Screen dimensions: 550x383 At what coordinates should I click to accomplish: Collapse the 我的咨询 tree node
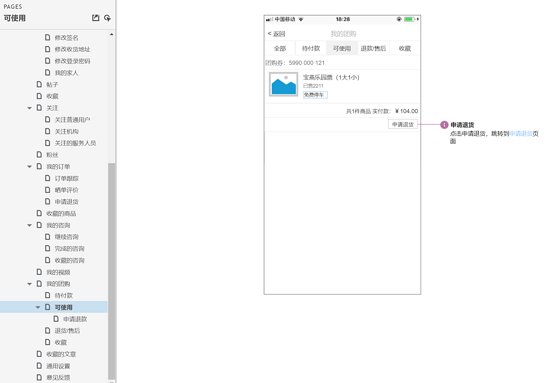click(29, 225)
